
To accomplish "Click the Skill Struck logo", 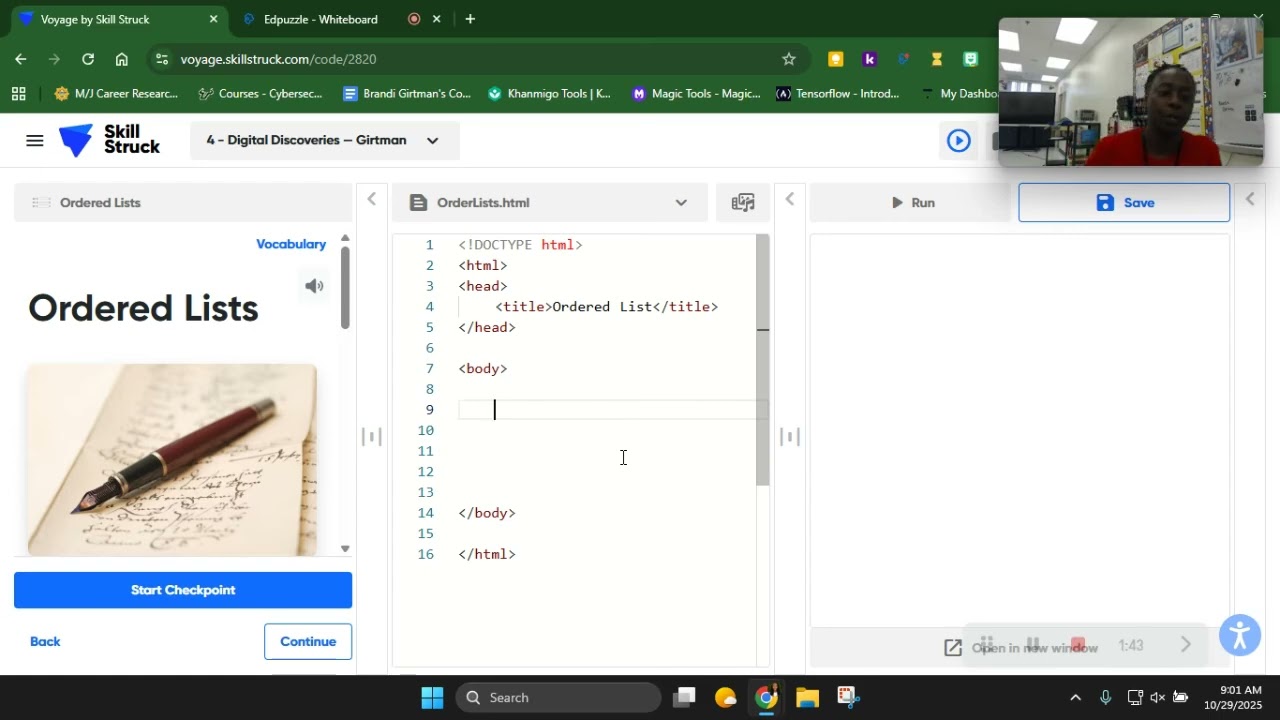I will click(109, 140).
